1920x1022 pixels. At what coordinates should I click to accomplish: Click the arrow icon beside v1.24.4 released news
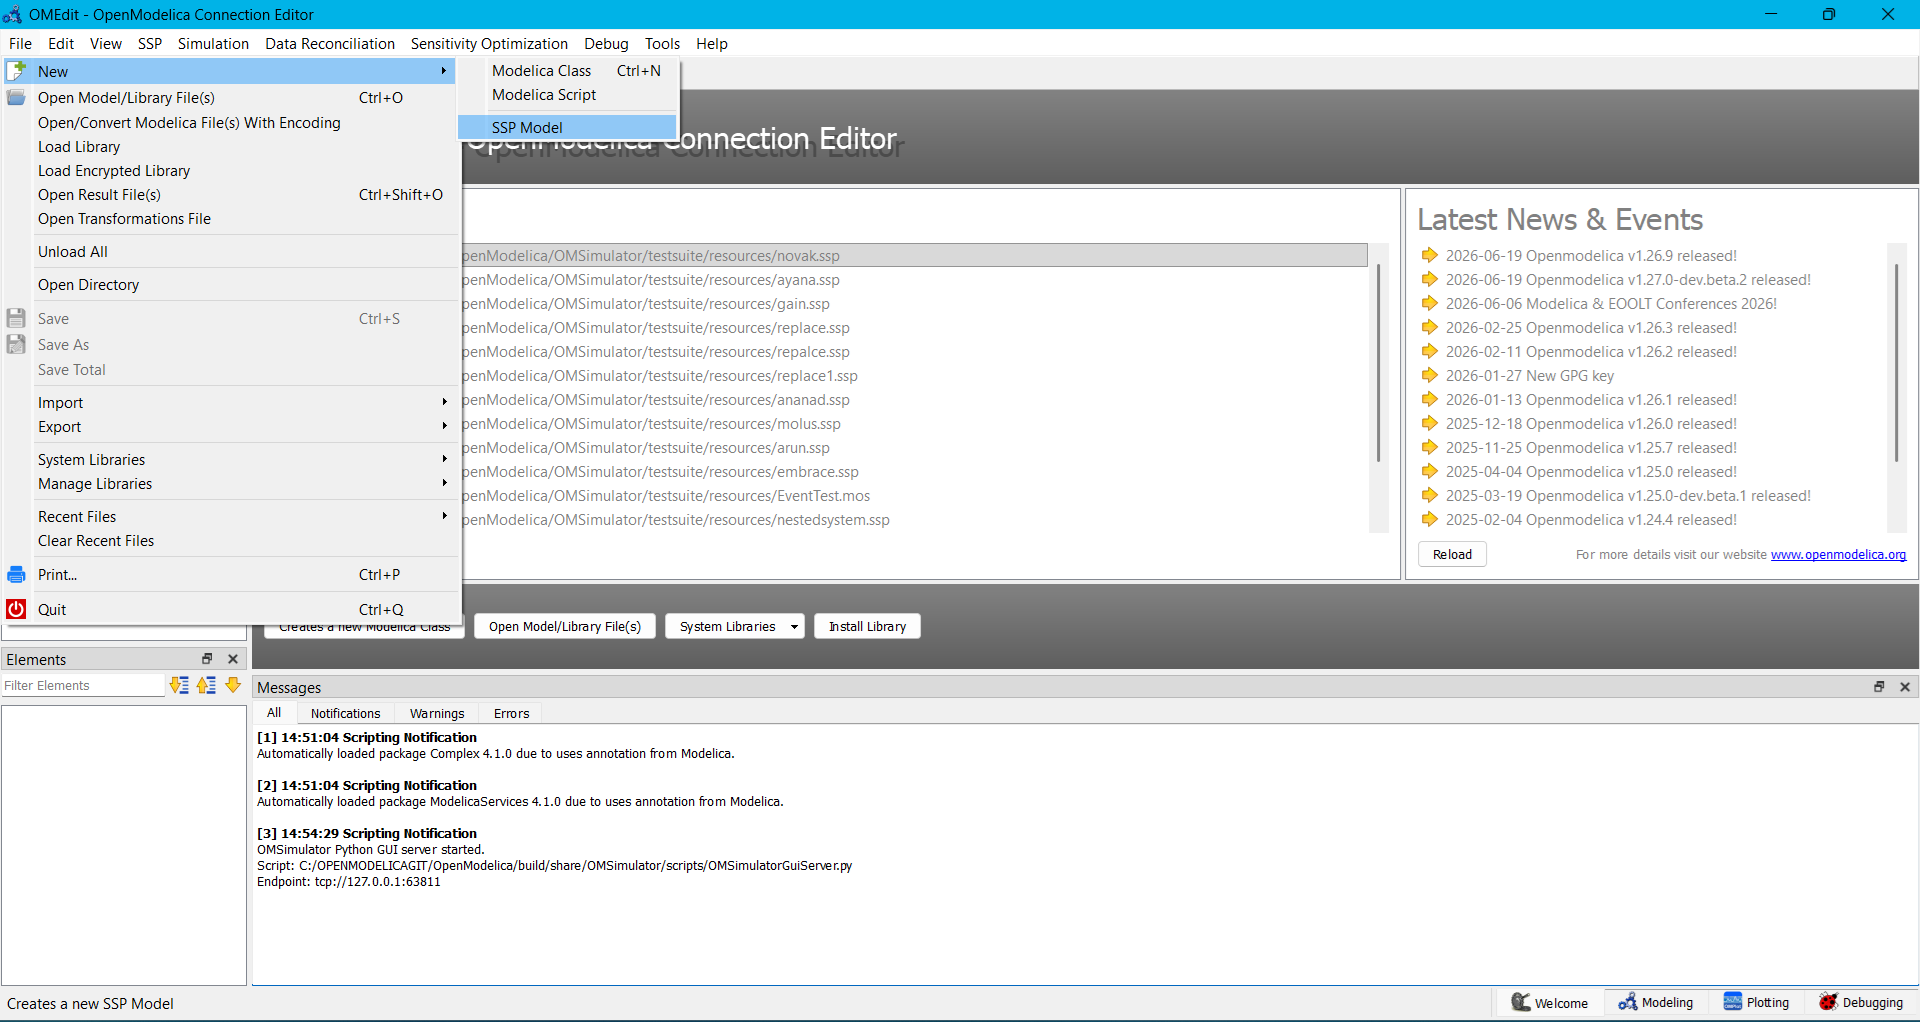click(1430, 519)
